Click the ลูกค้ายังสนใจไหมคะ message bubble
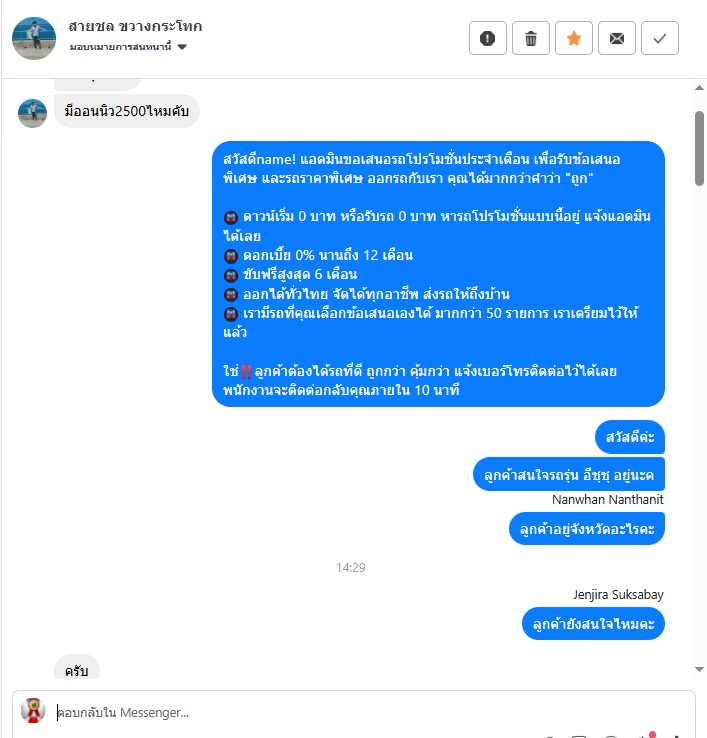The height and width of the screenshot is (738, 707). (593, 624)
